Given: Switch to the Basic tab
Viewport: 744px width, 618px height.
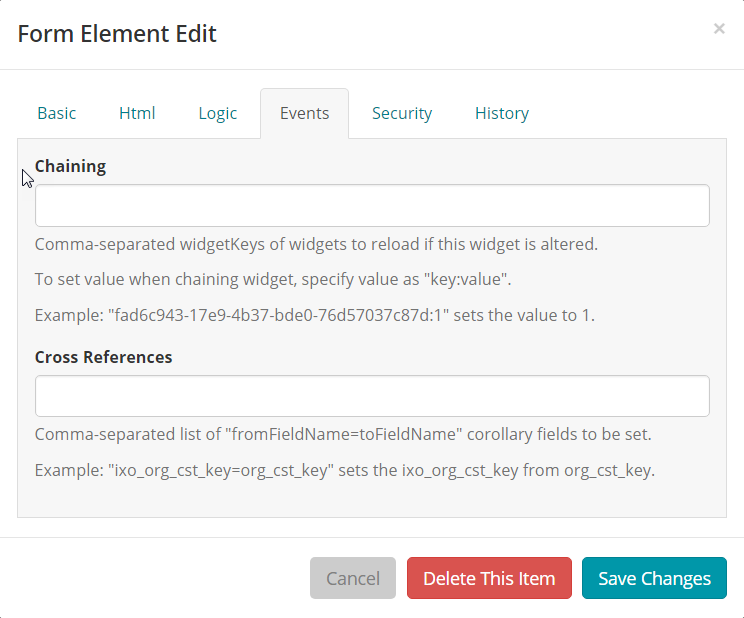Looking at the screenshot, I should click(x=56, y=113).
